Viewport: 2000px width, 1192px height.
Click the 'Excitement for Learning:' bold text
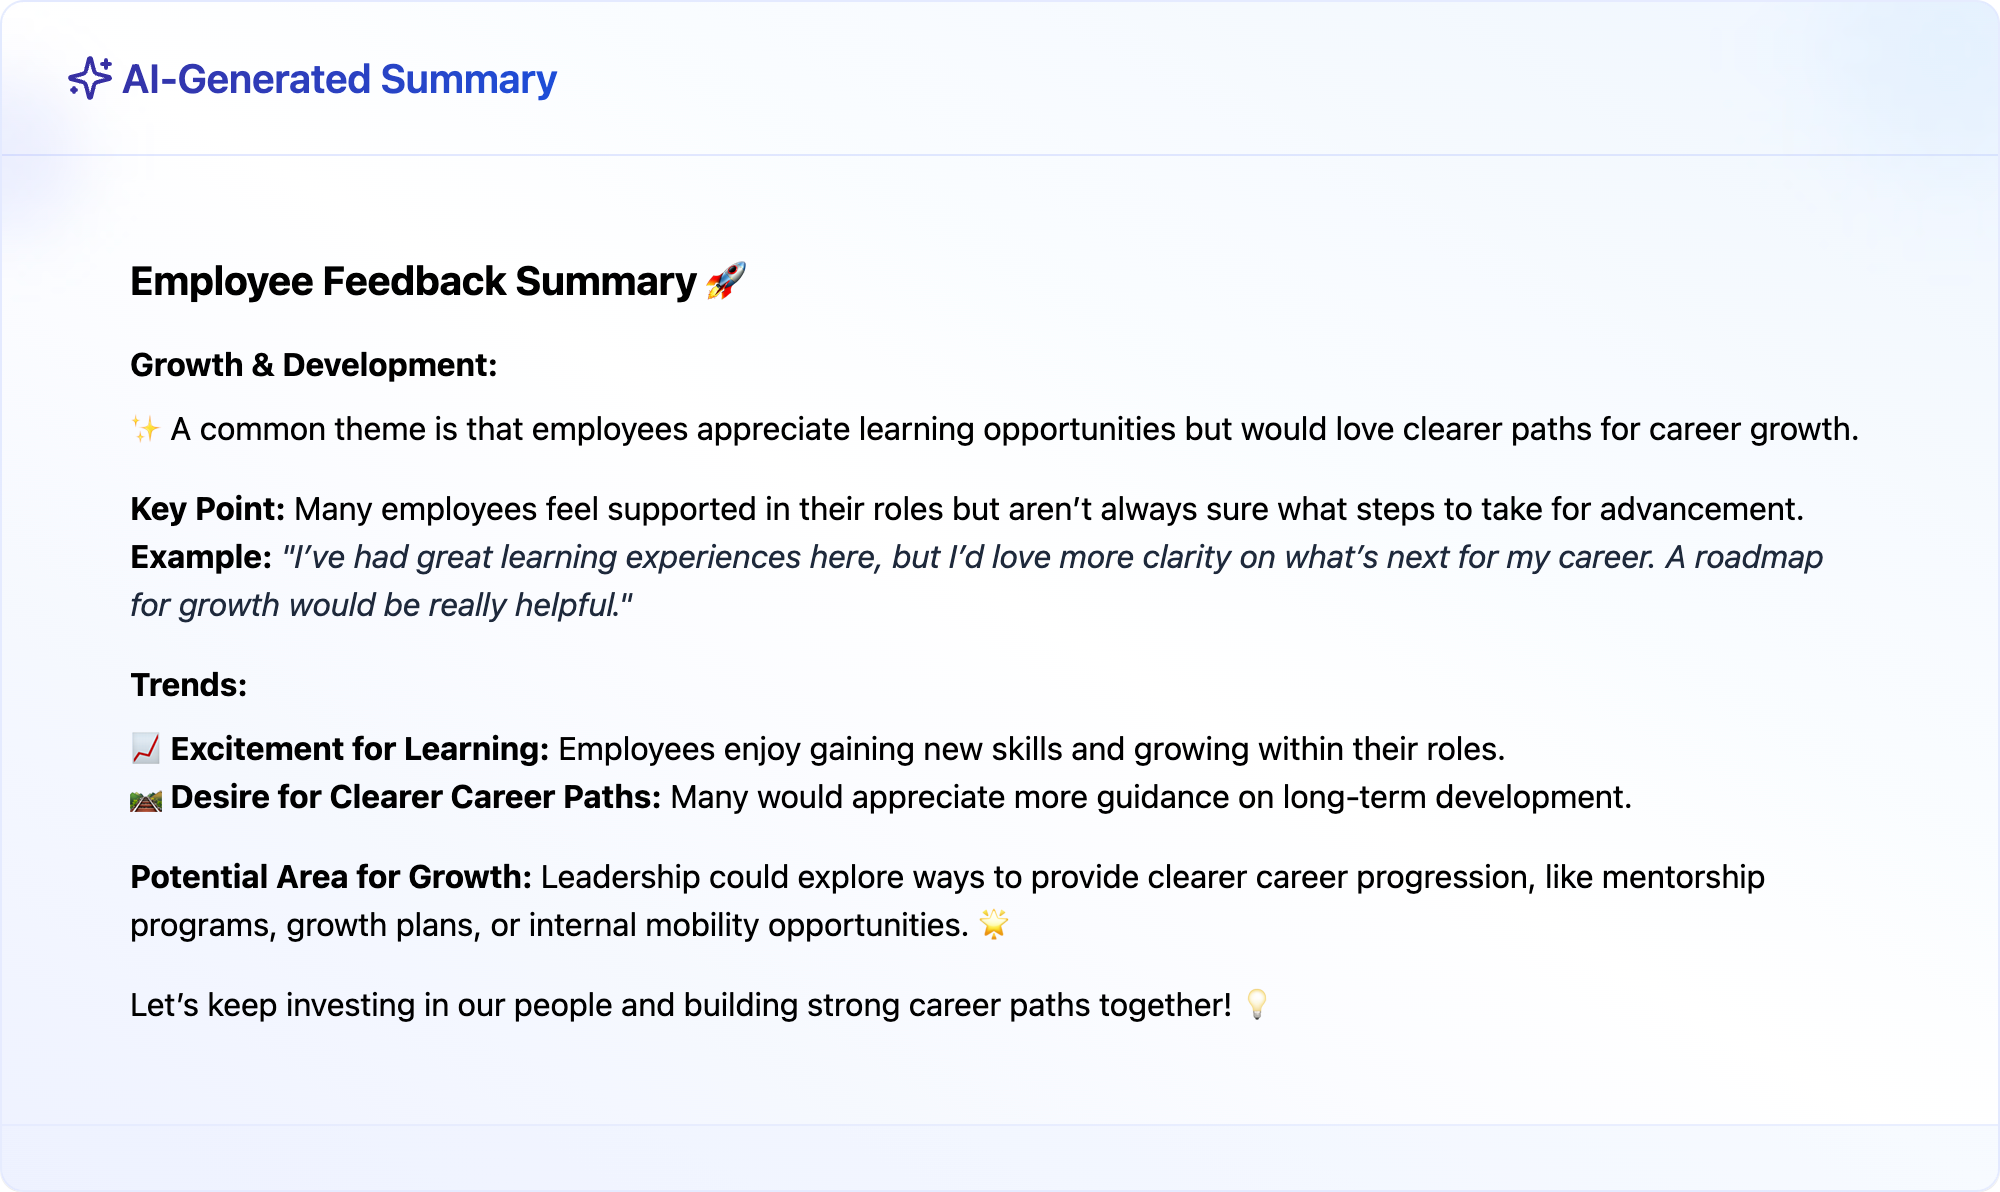360,749
